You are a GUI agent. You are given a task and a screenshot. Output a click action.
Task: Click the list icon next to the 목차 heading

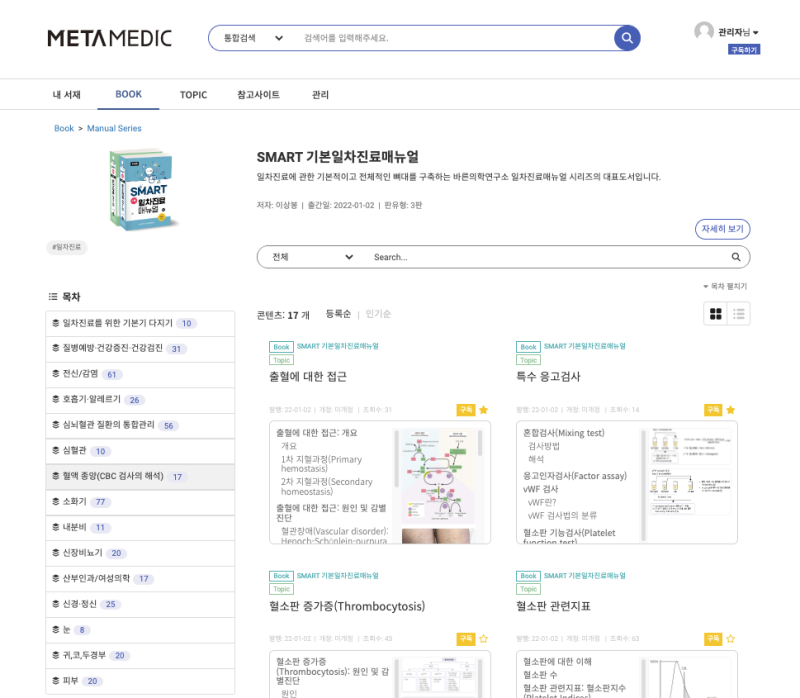51,297
